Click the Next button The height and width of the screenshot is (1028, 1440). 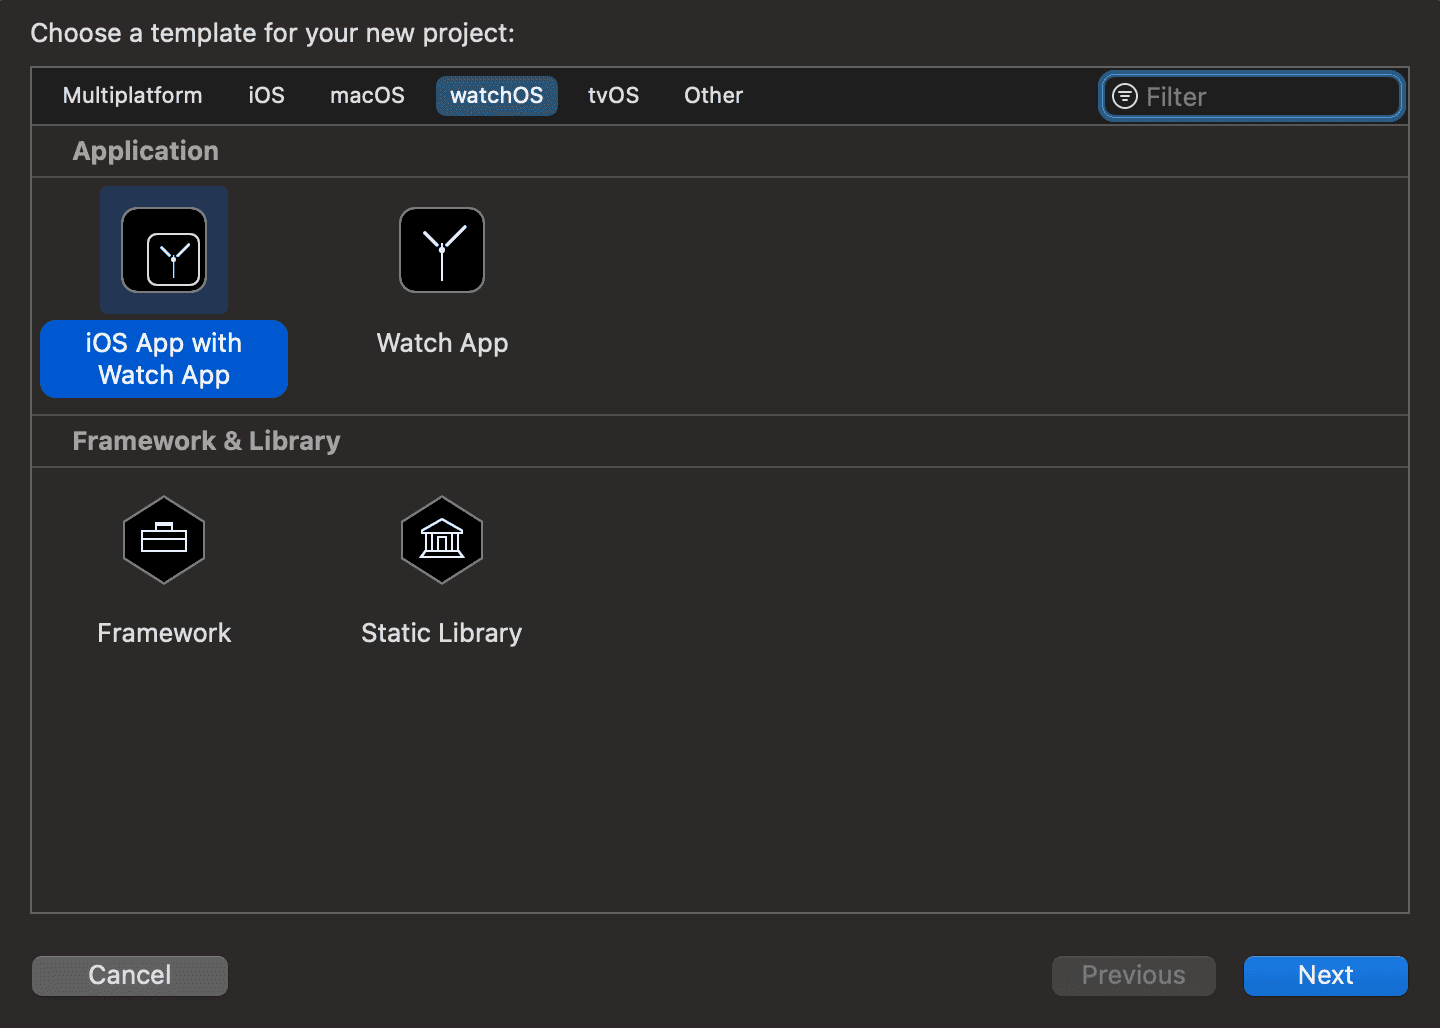[1325, 975]
